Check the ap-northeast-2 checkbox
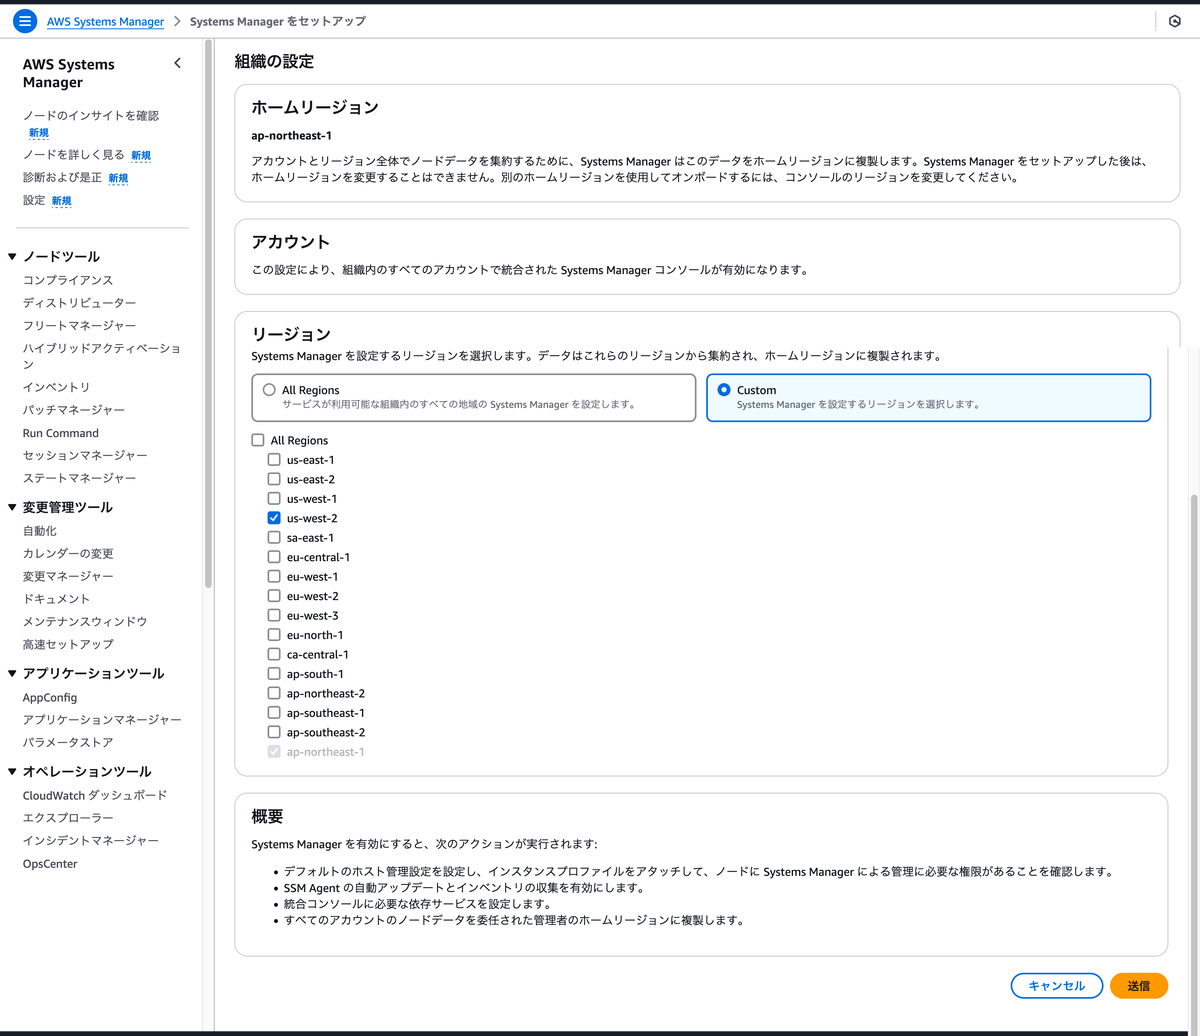1200x1036 pixels. tap(274, 693)
